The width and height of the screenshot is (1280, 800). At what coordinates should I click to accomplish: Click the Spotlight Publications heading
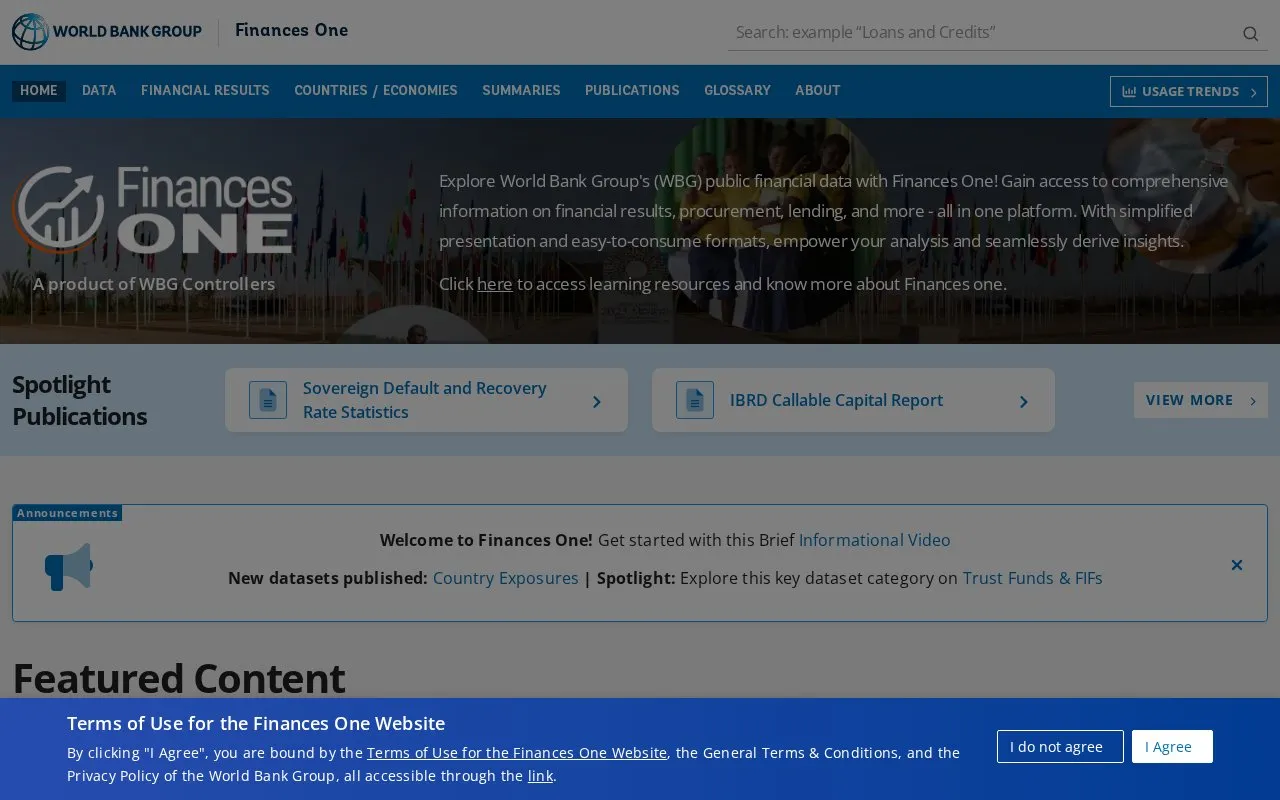point(80,400)
